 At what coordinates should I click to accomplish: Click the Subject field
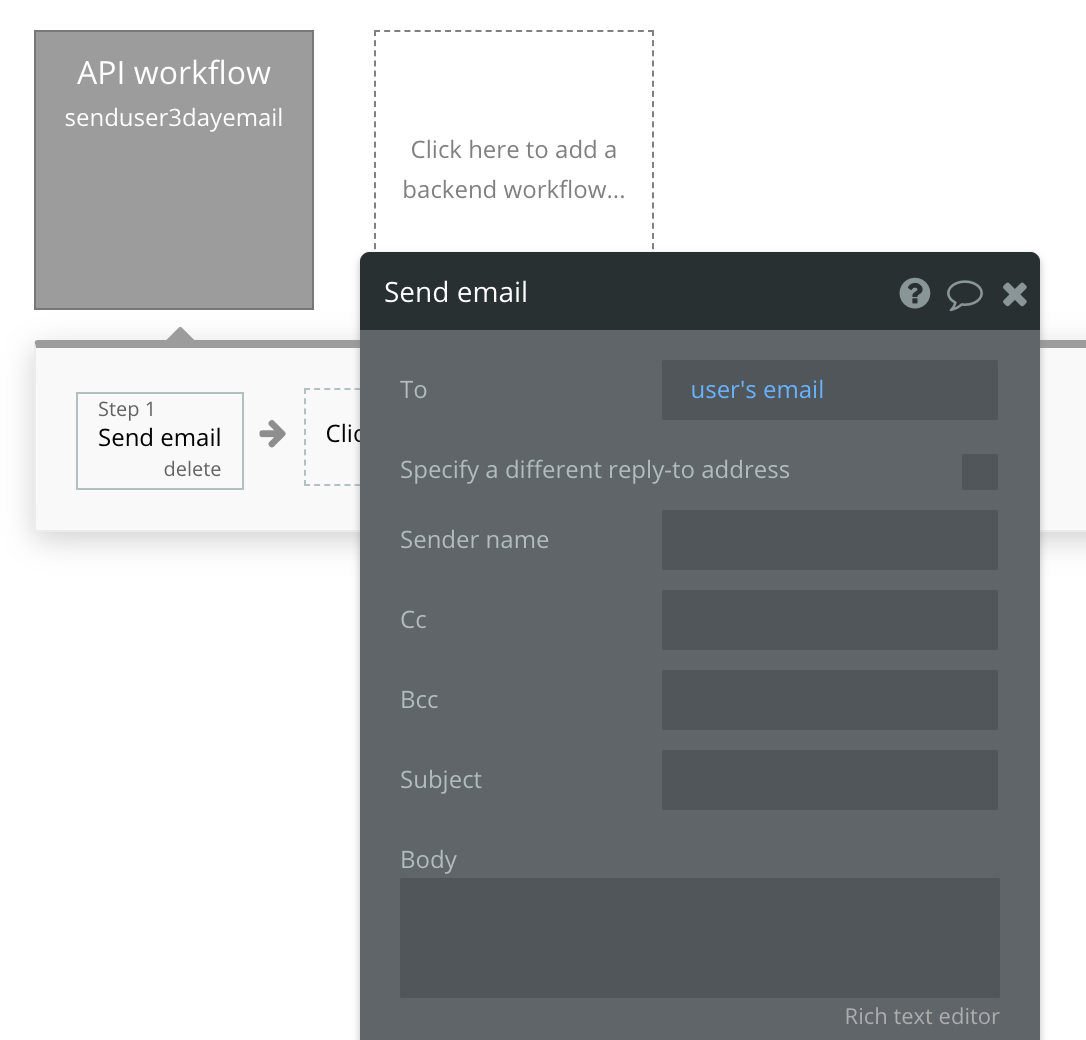point(830,780)
